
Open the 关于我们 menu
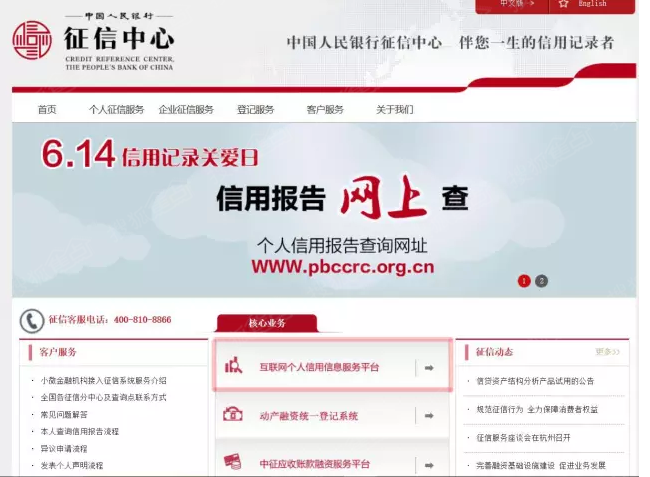pos(395,109)
